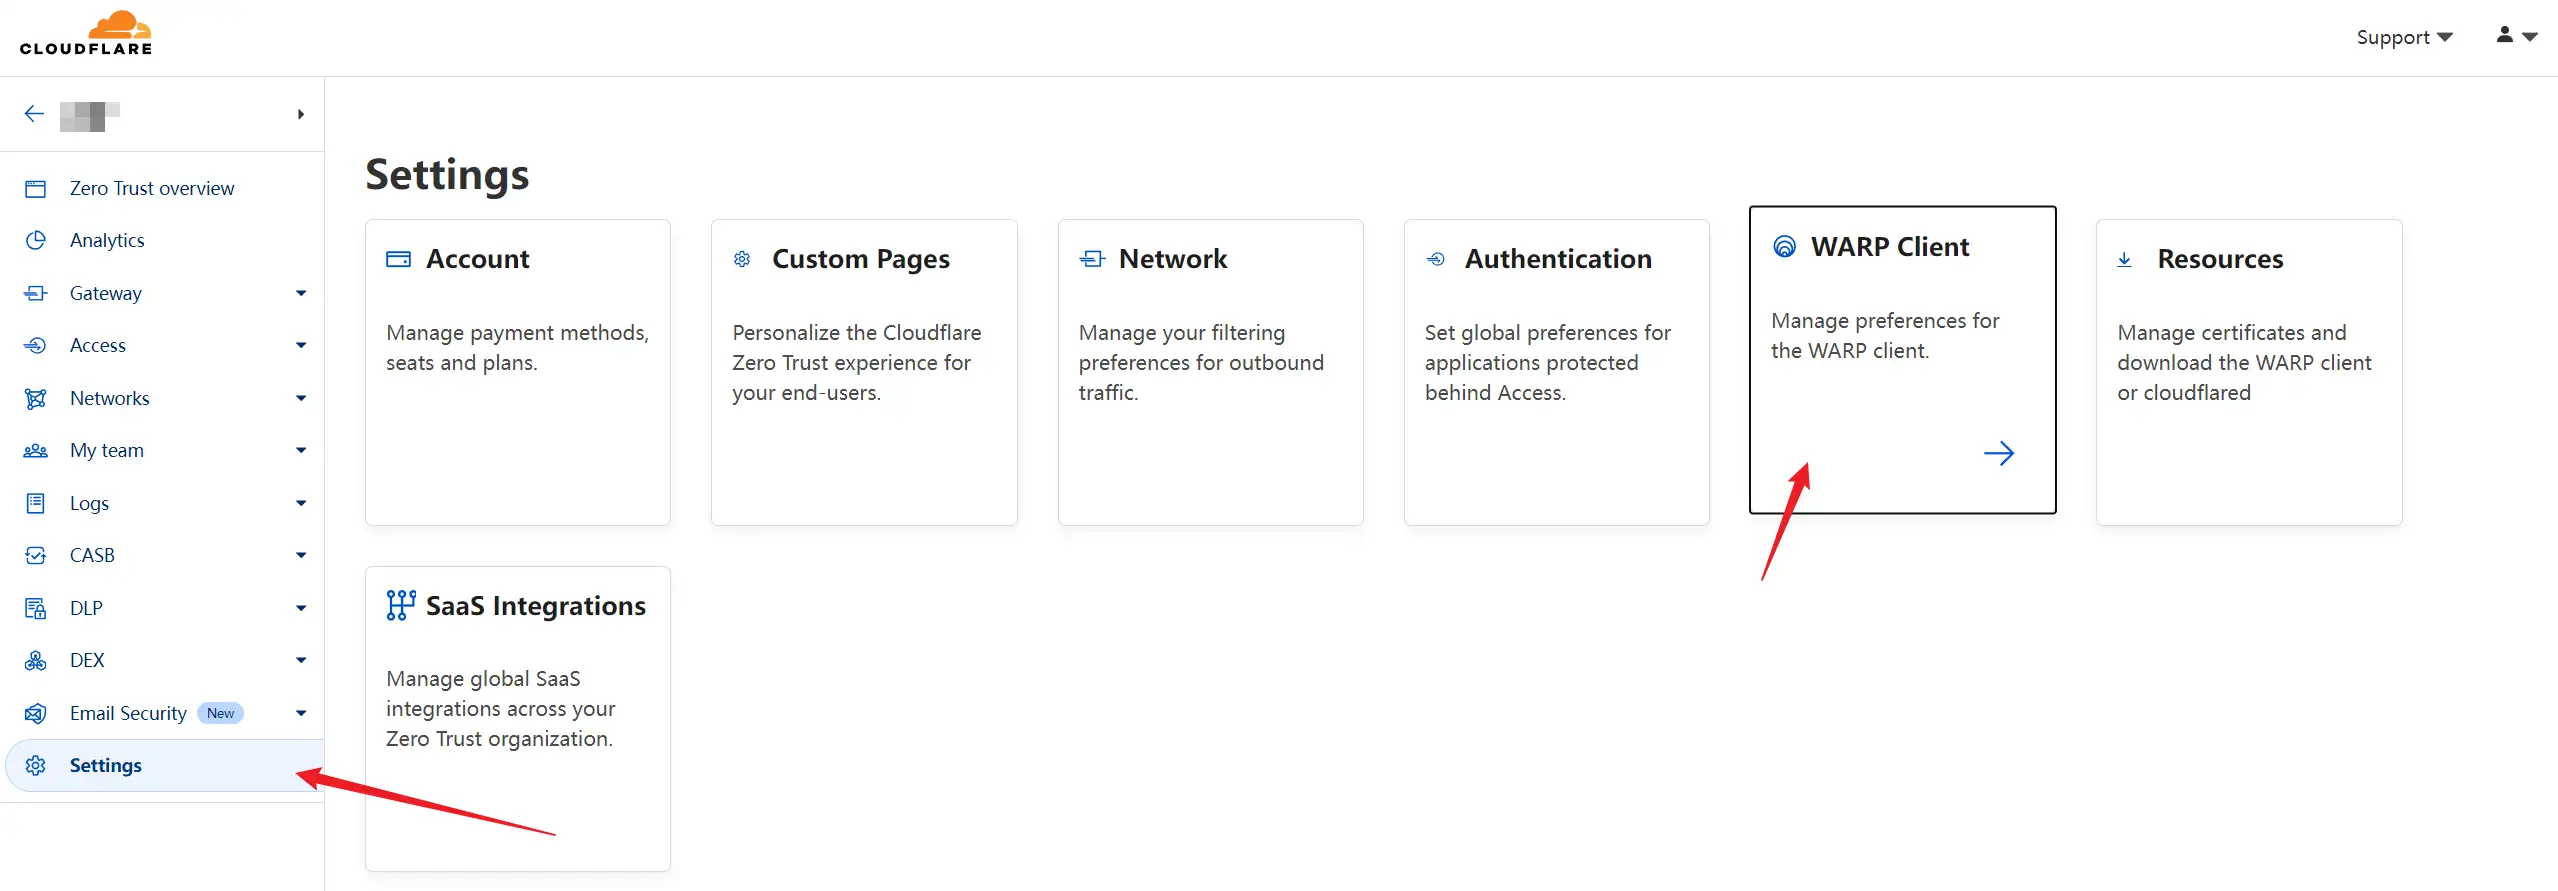Image resolution: width=2558 pixels, height=891 pixels.
Task: Click the blue arrow on WARP Client card
Action: point(1999,454)
